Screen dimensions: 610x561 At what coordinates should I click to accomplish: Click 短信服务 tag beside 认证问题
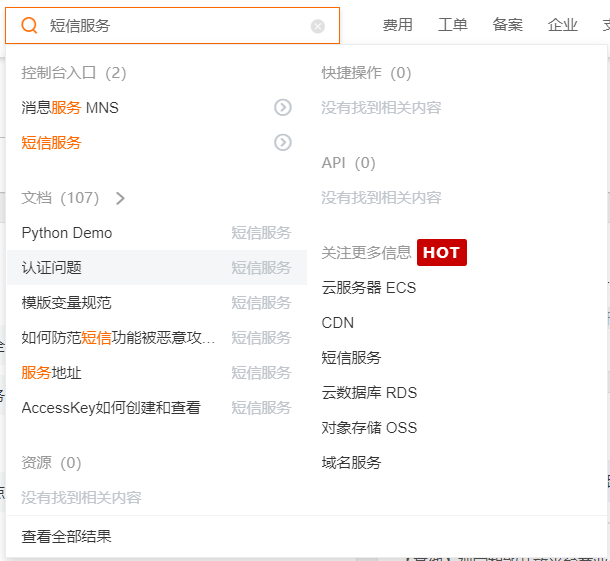(261, 268)
